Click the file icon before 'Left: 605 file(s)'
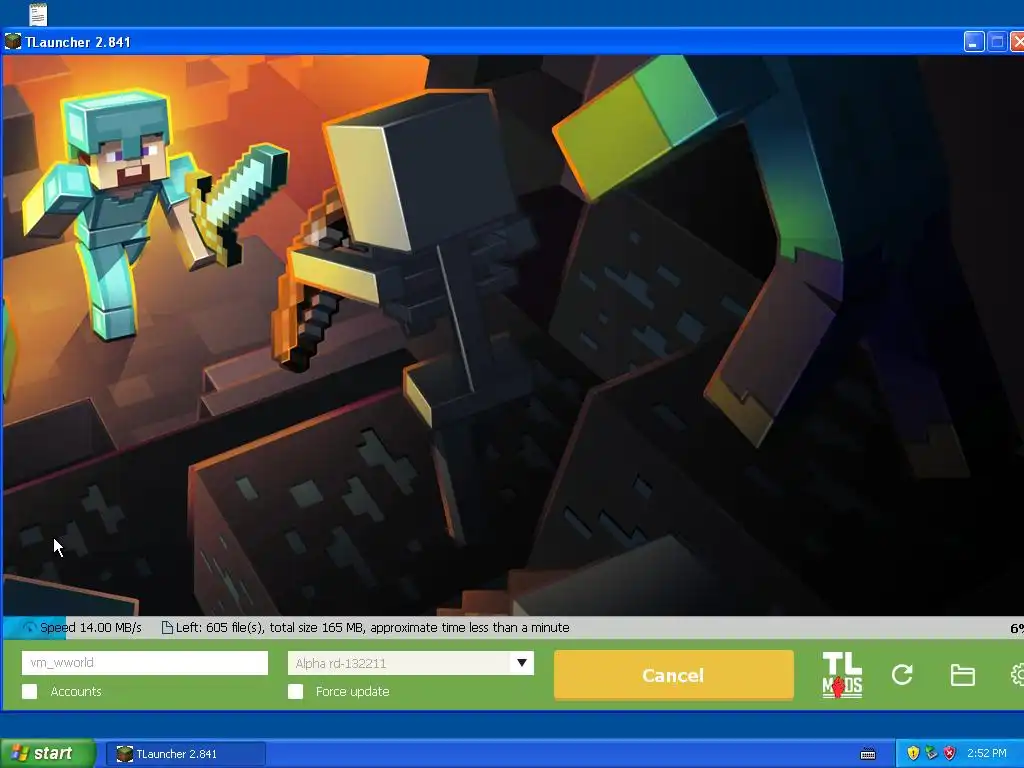Screen dimensions: 1024x768 tap(167, 628)
